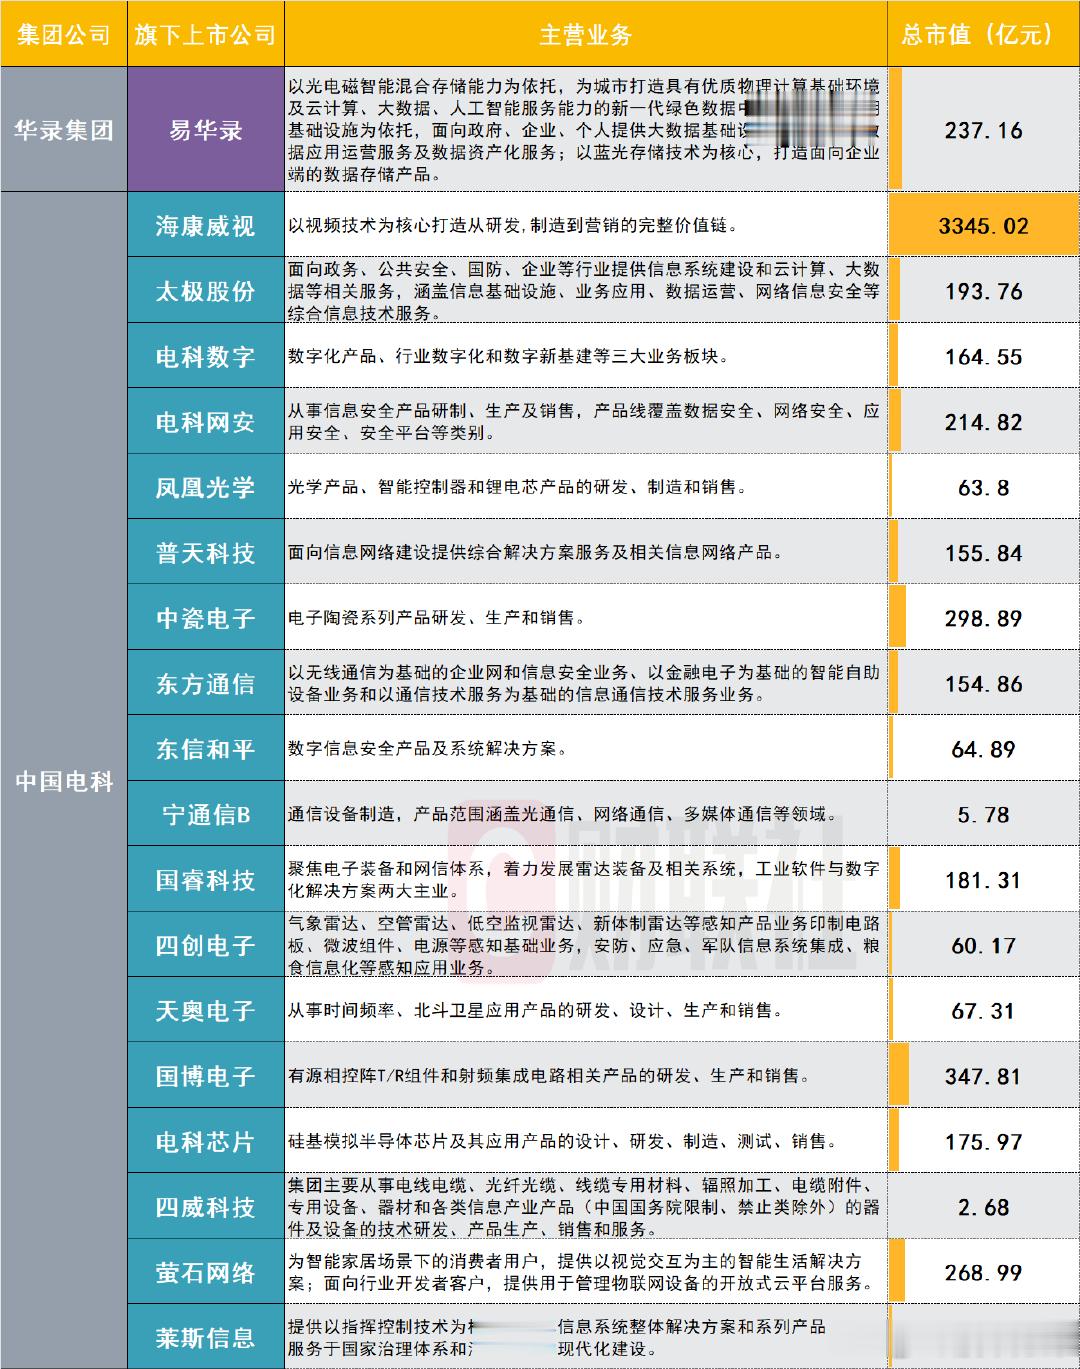Click 太极股份 business description text

pos(584,291)
